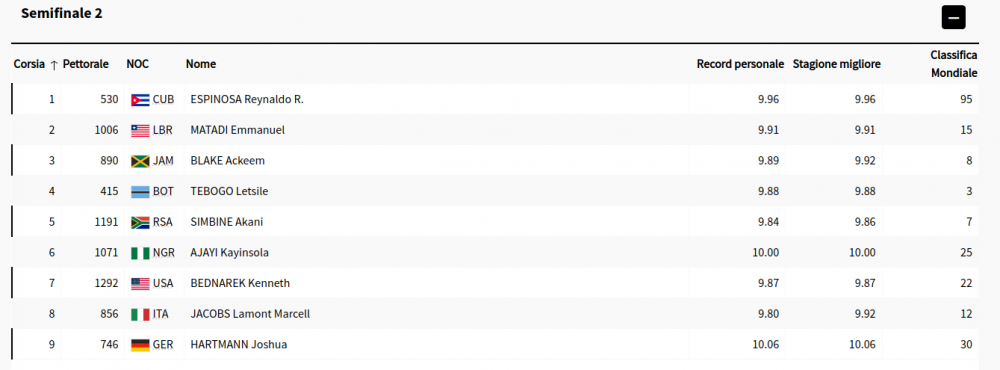Click the South Africa flag icon
The height and width of the screenshot is (370, 1000).
click(x=140, y=222)
